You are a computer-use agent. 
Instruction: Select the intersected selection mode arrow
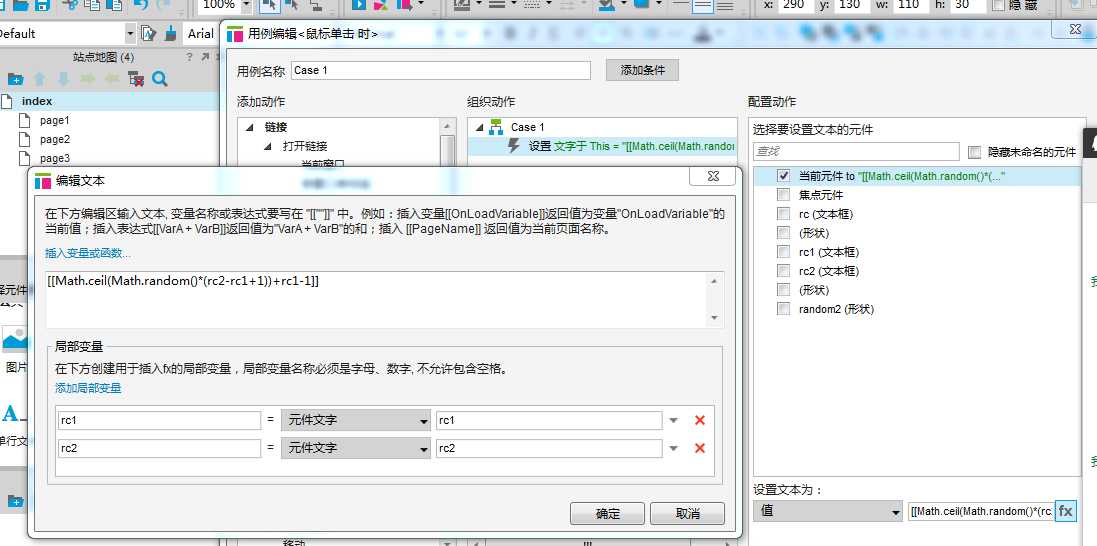pos(269,5)
